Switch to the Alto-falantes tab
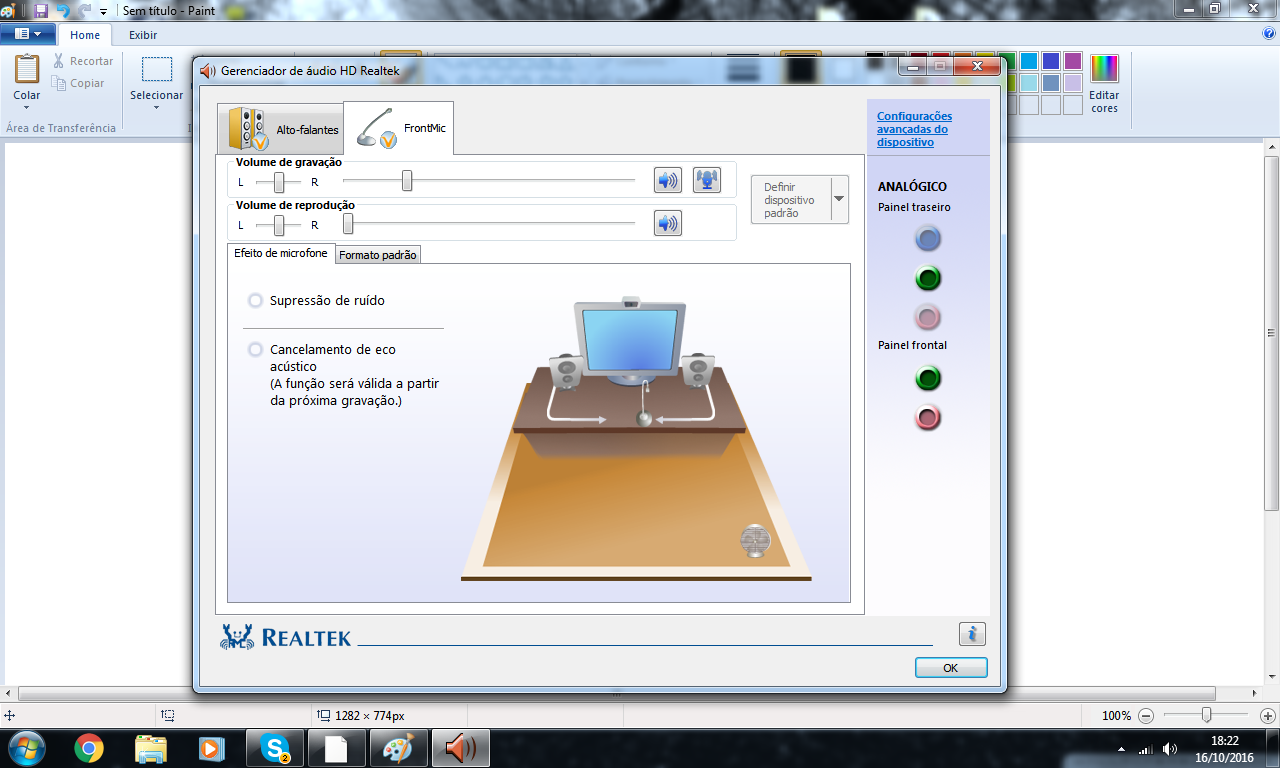1282x774 pixels. [281, 129]
